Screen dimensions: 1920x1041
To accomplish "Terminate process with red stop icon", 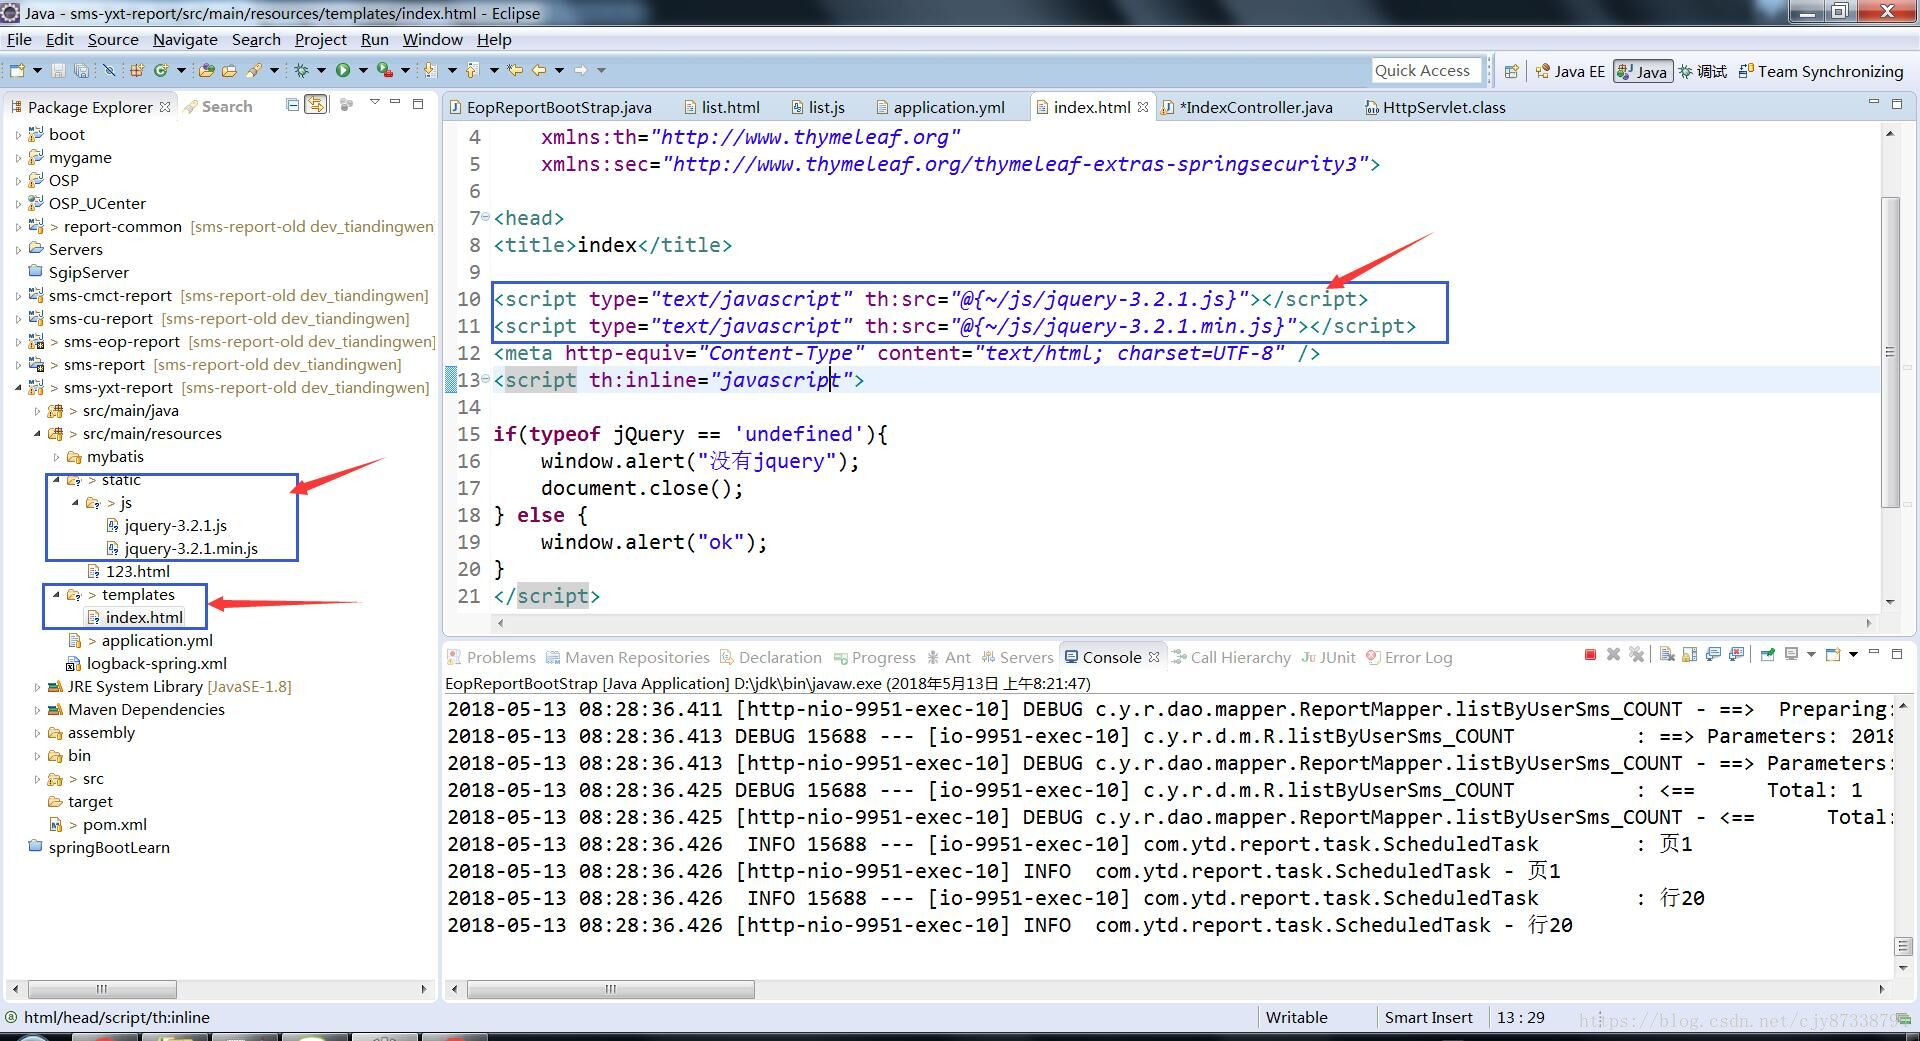I will (x=1590, y=655).
